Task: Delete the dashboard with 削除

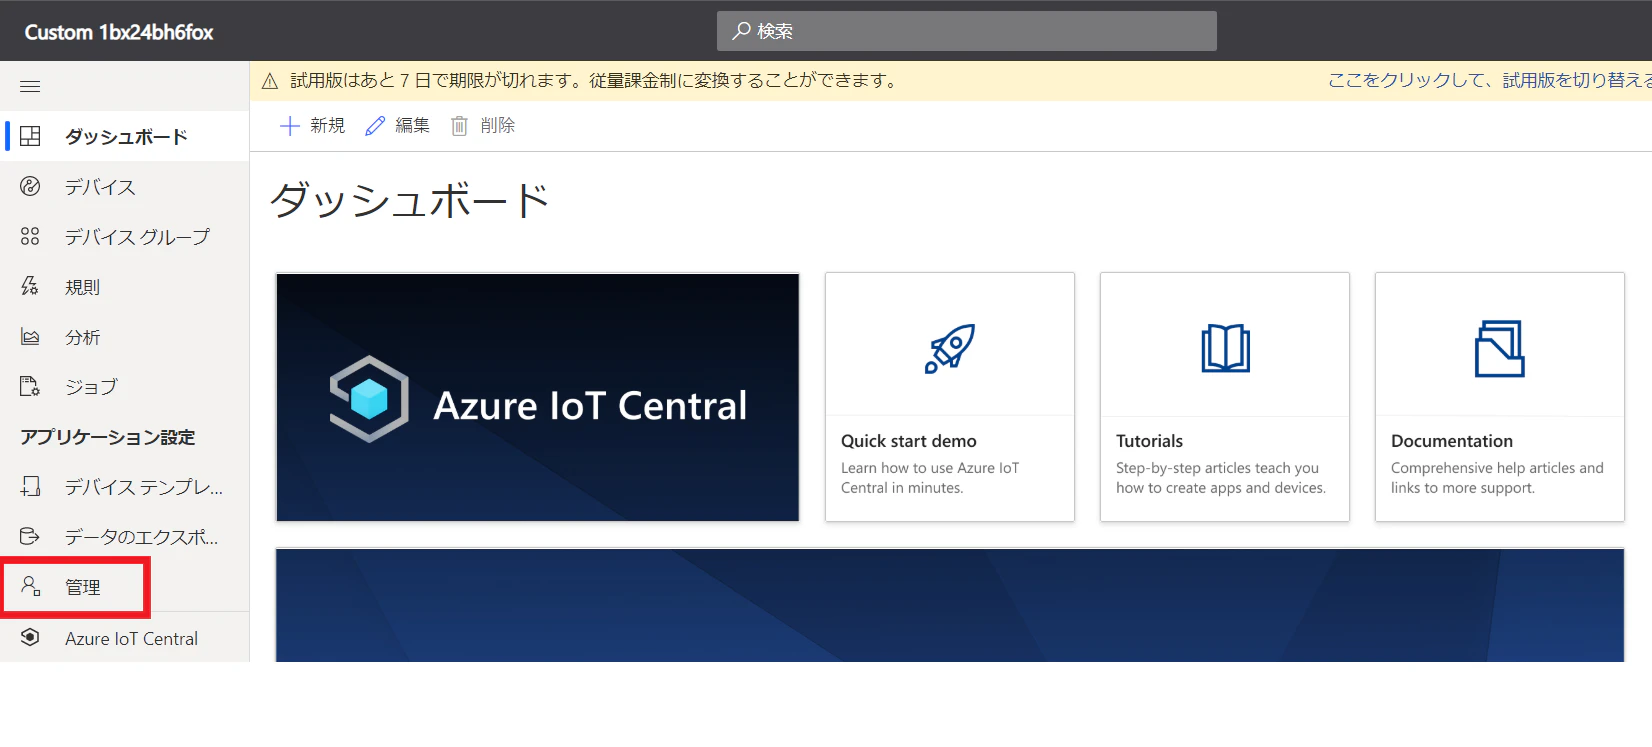Action: coord(483,125)
